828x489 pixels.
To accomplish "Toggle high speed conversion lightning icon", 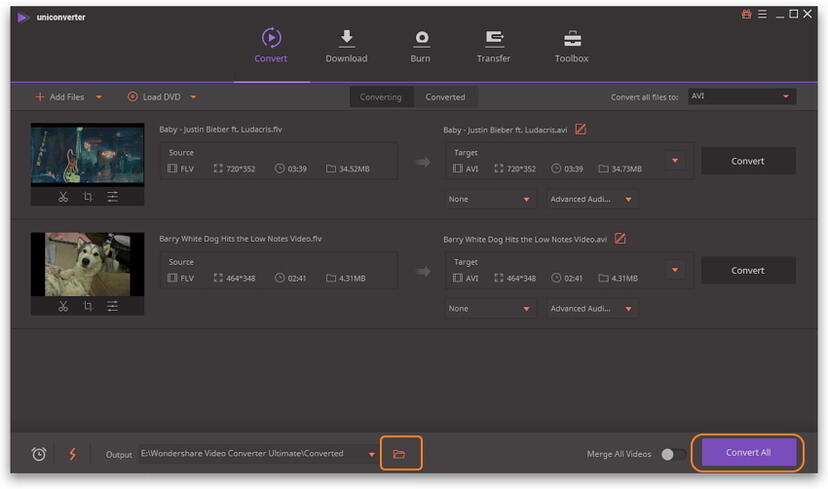I will tap(72, 454).
